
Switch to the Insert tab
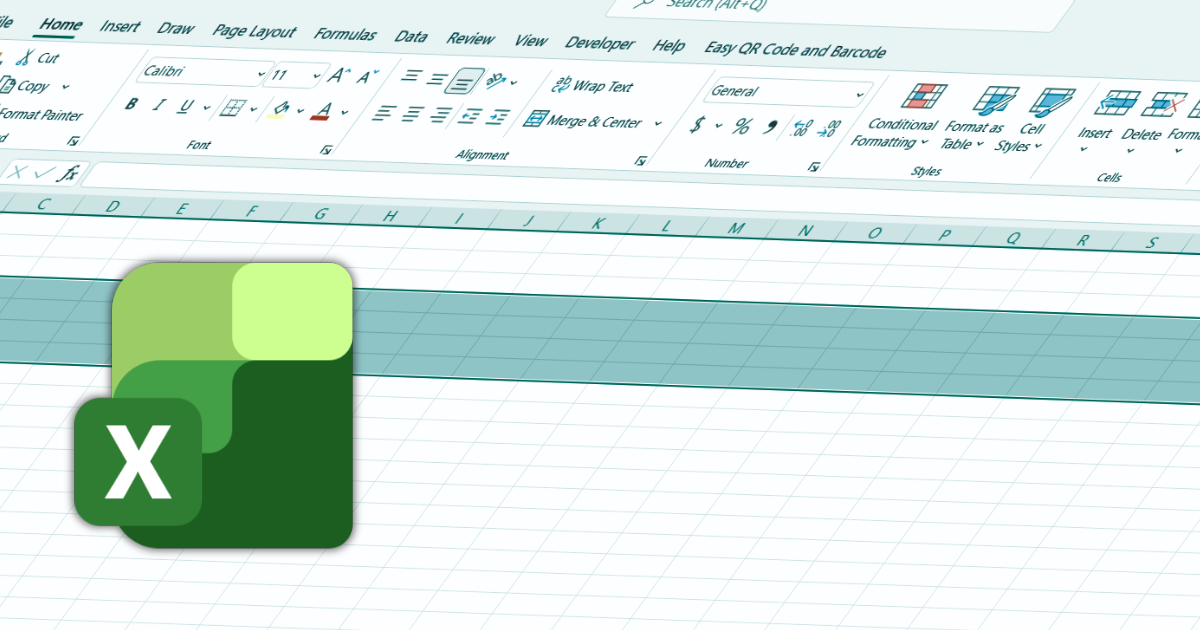click(x=120, y=27)
